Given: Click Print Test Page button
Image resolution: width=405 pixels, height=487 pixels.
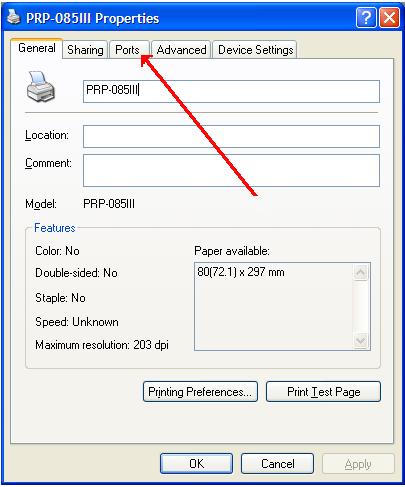Looking at the screenshot, I should (x=323, y=392).
